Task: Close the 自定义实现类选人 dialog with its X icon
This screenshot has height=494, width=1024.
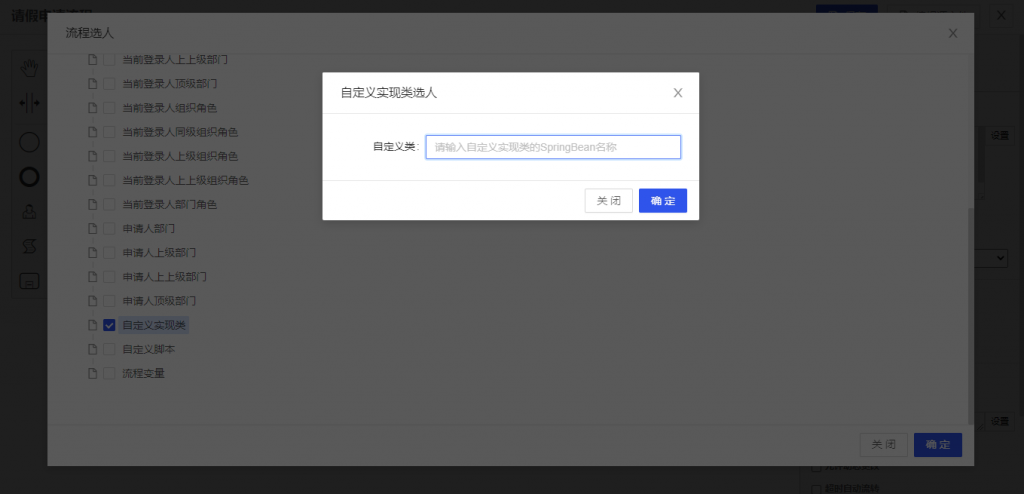Action: [677, 93]
